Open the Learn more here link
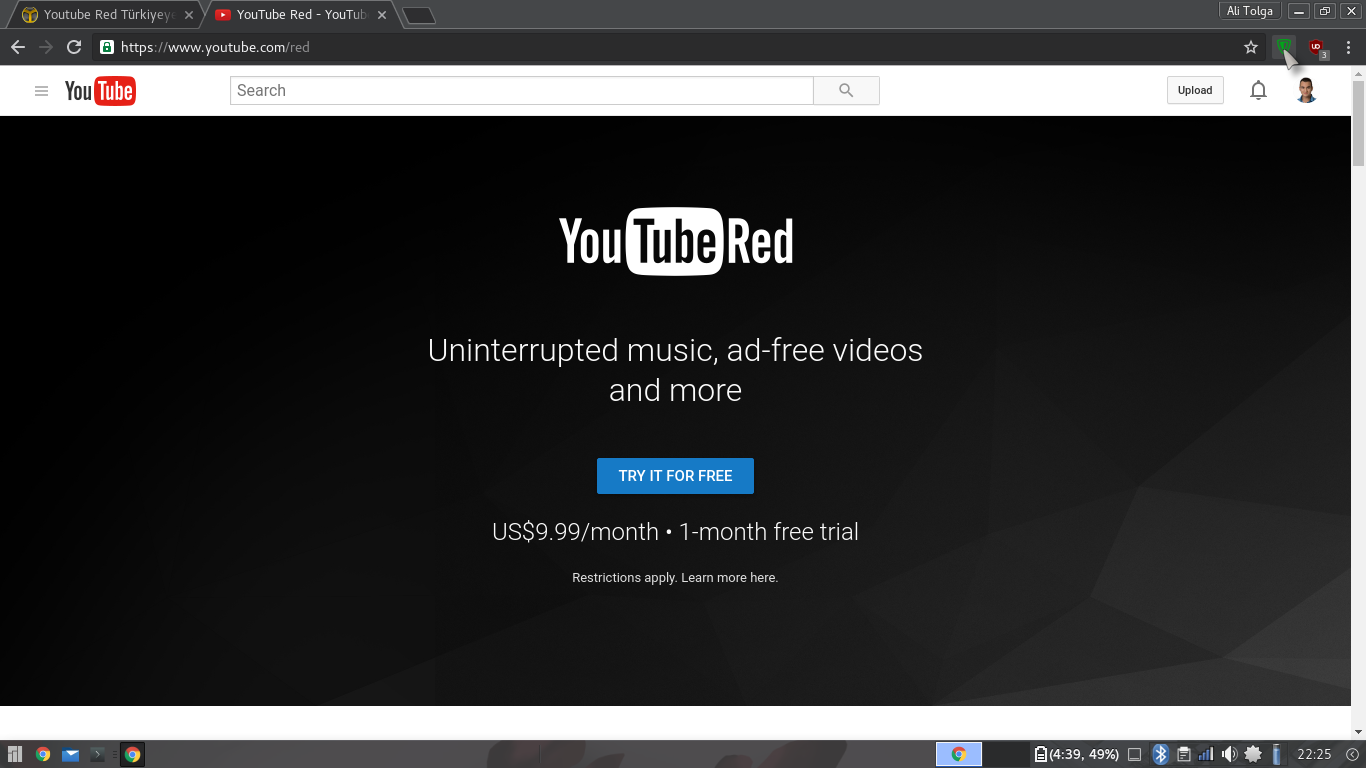 (729, 577)
